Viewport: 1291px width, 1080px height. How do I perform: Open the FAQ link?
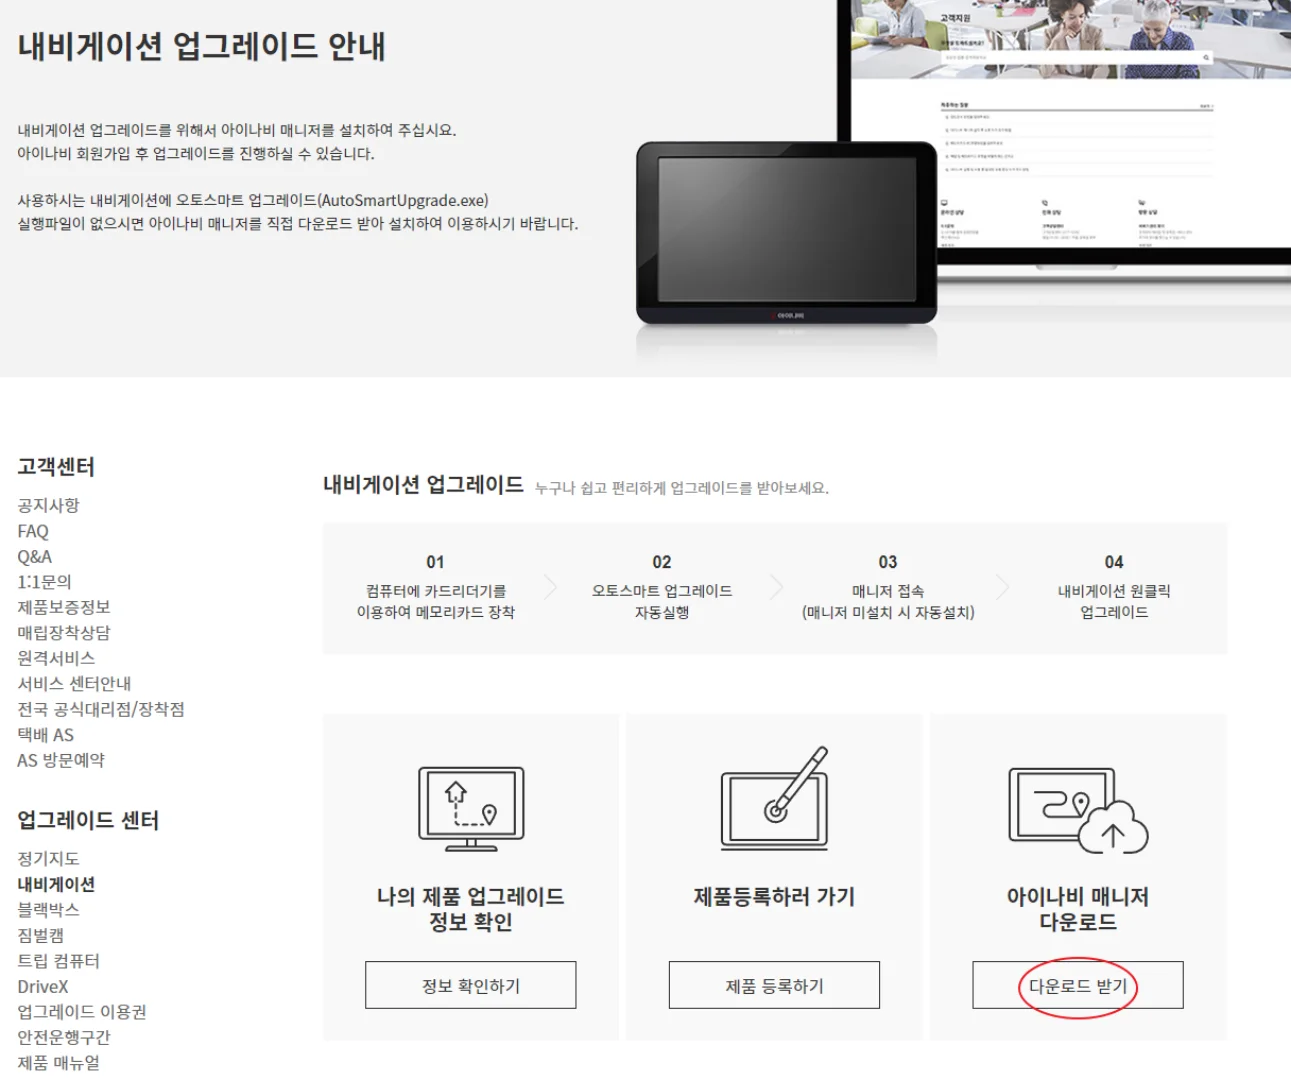click(x=33, y=531)
